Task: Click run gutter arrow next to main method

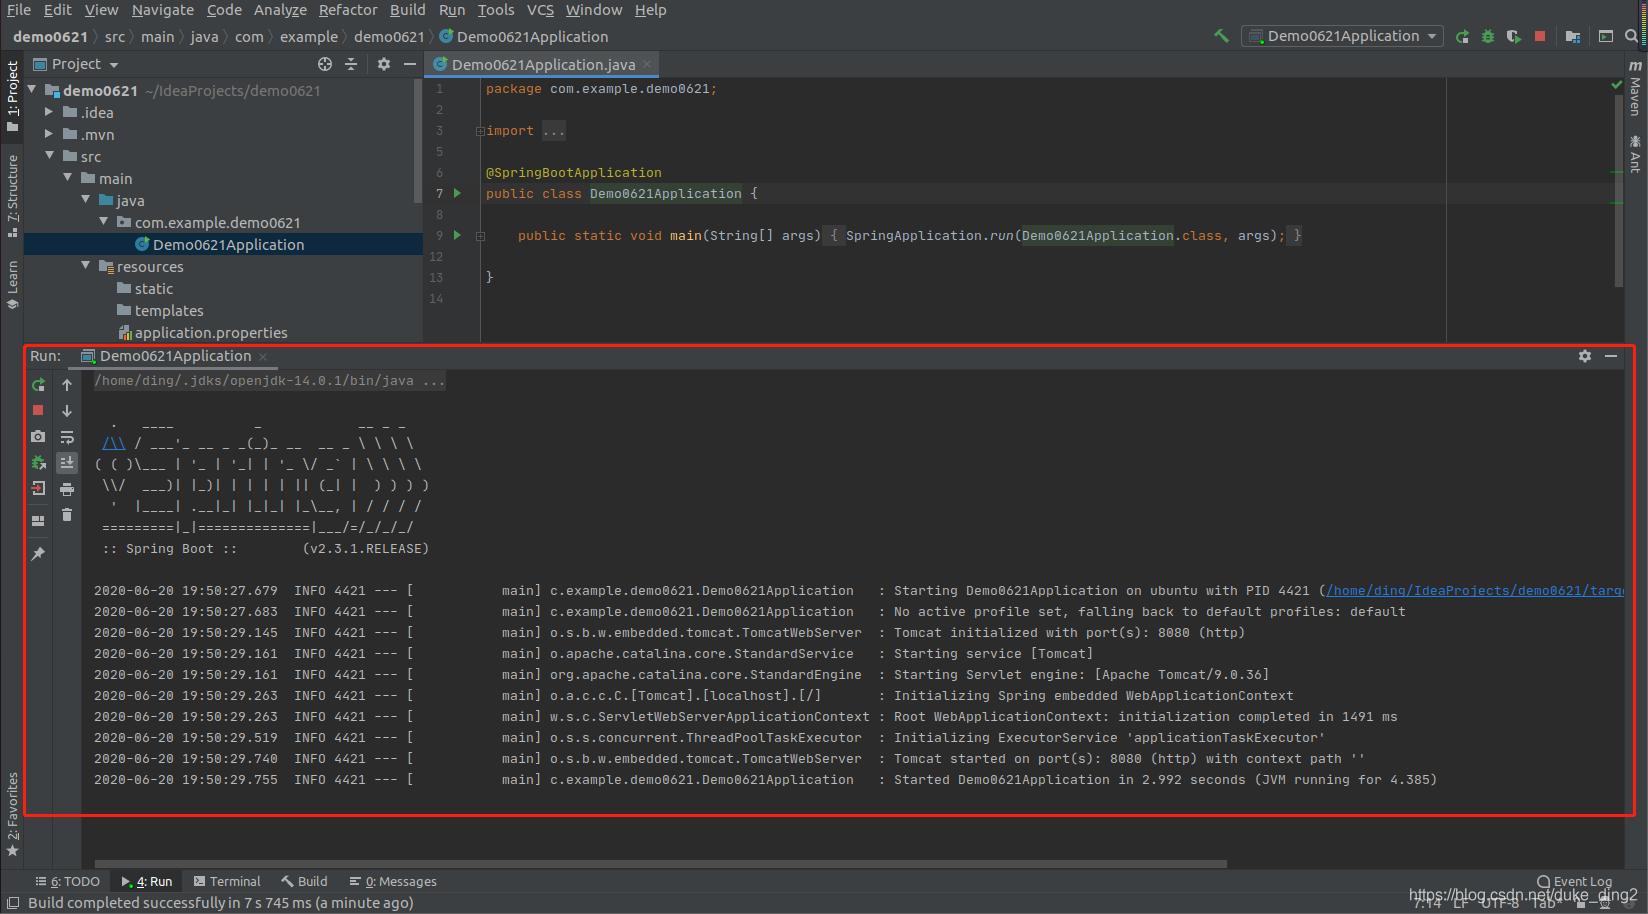Action: click(x=457, y=235)
